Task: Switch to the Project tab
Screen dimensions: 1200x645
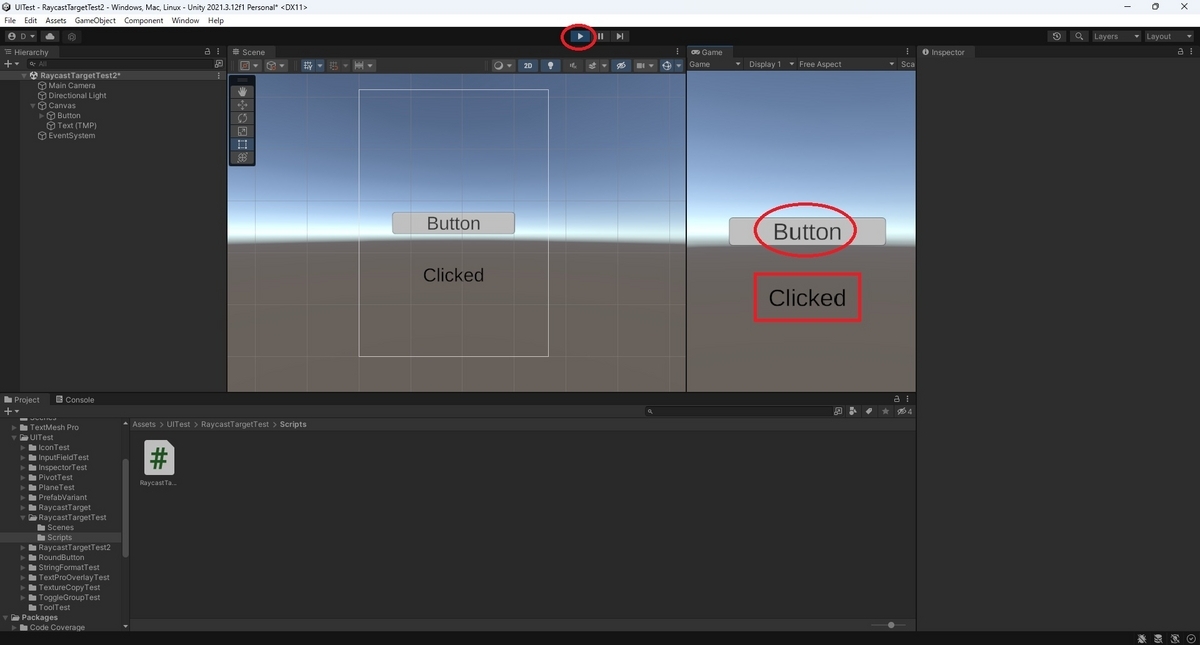Action: point(23,399)
